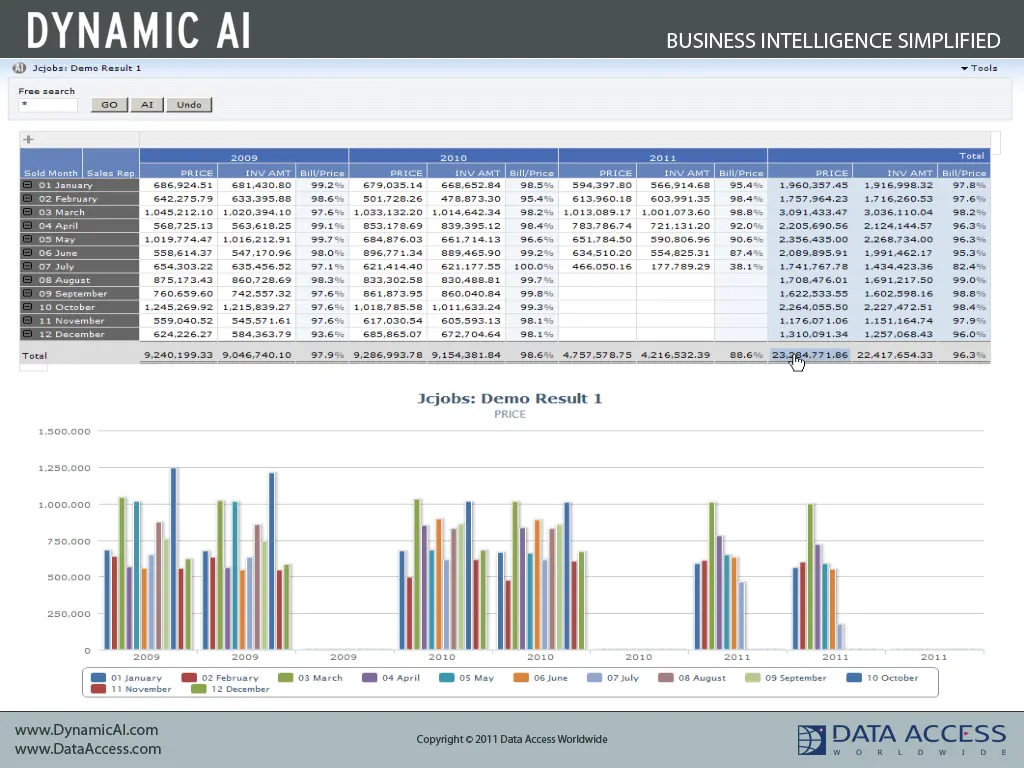
Task: Collapse the 03 March row
Action: [27, 212]
